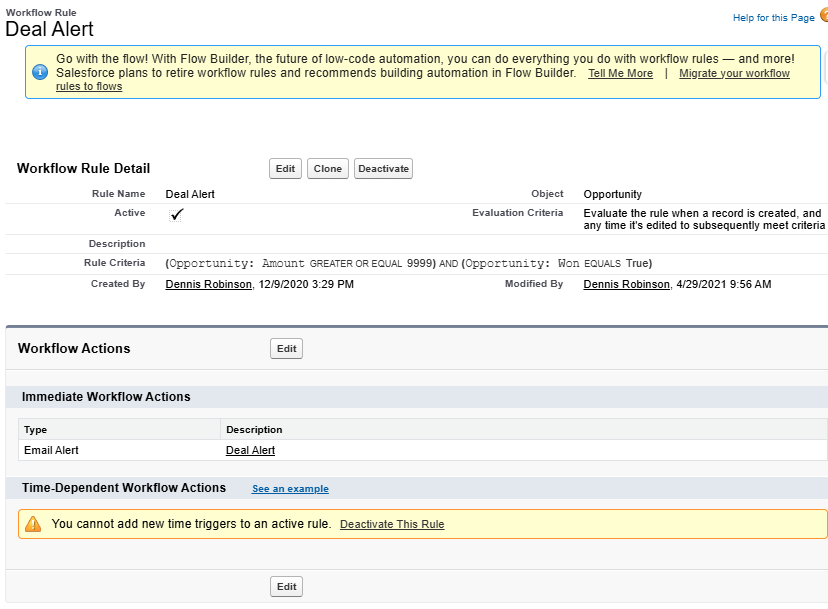828x609 pixels.
Task: Open the Deal Alert email alert action
Action: coord(250,450)
